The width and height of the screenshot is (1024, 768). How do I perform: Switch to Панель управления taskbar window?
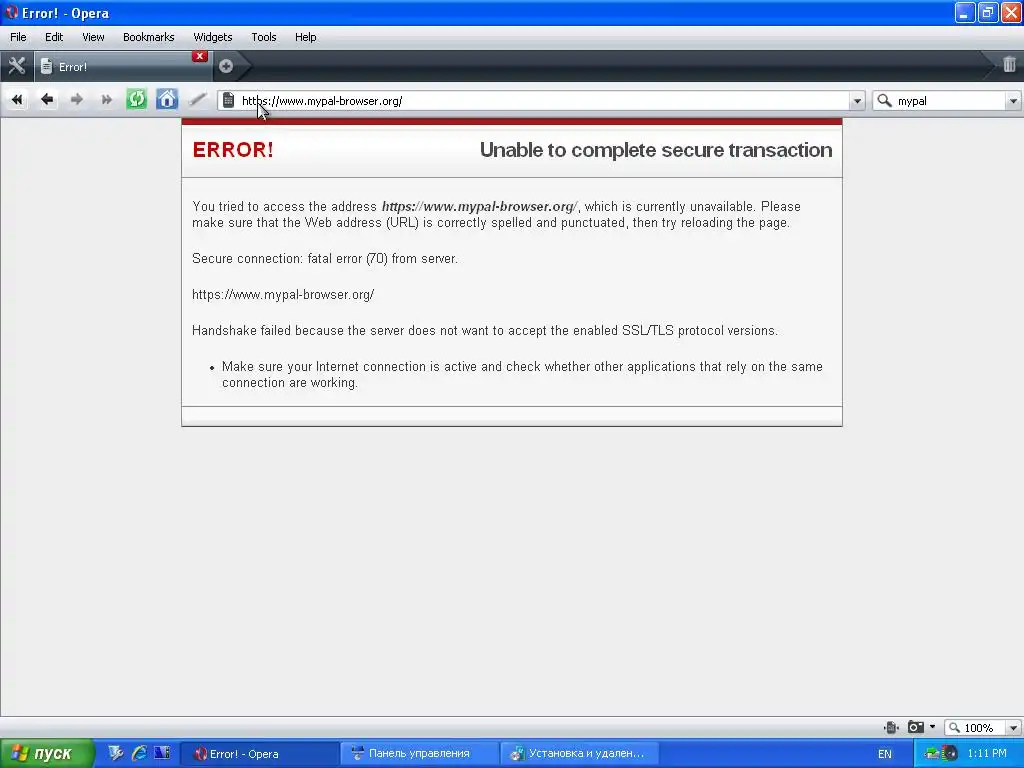pos(419,754)
